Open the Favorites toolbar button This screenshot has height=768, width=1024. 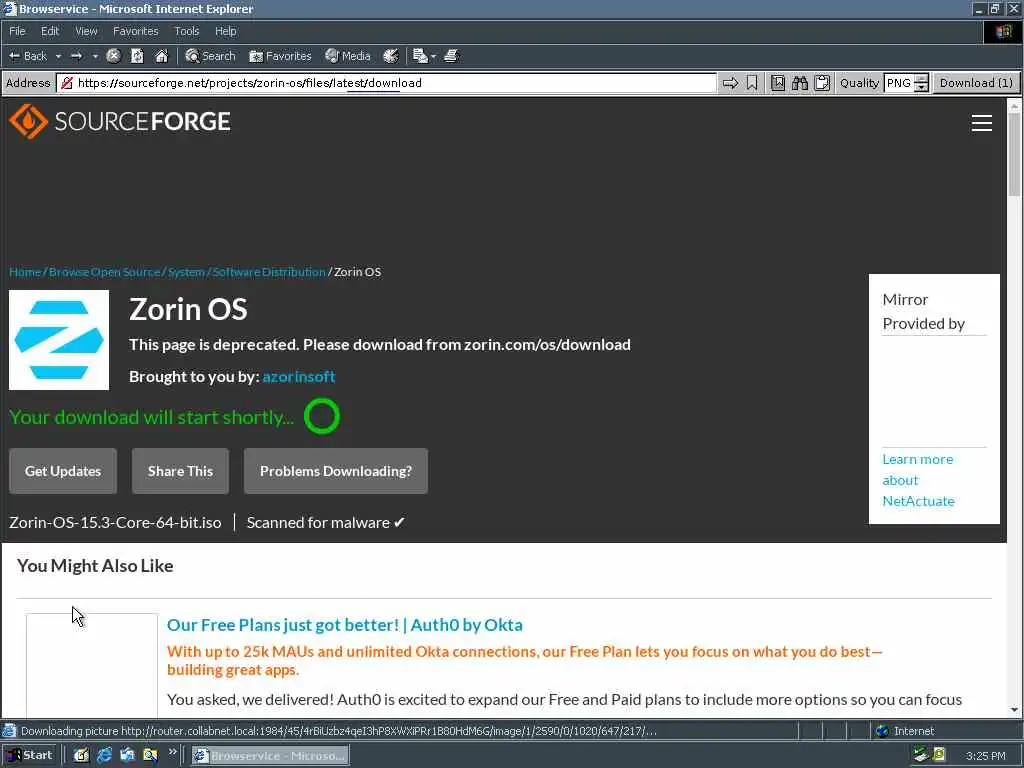coord(280,56)
